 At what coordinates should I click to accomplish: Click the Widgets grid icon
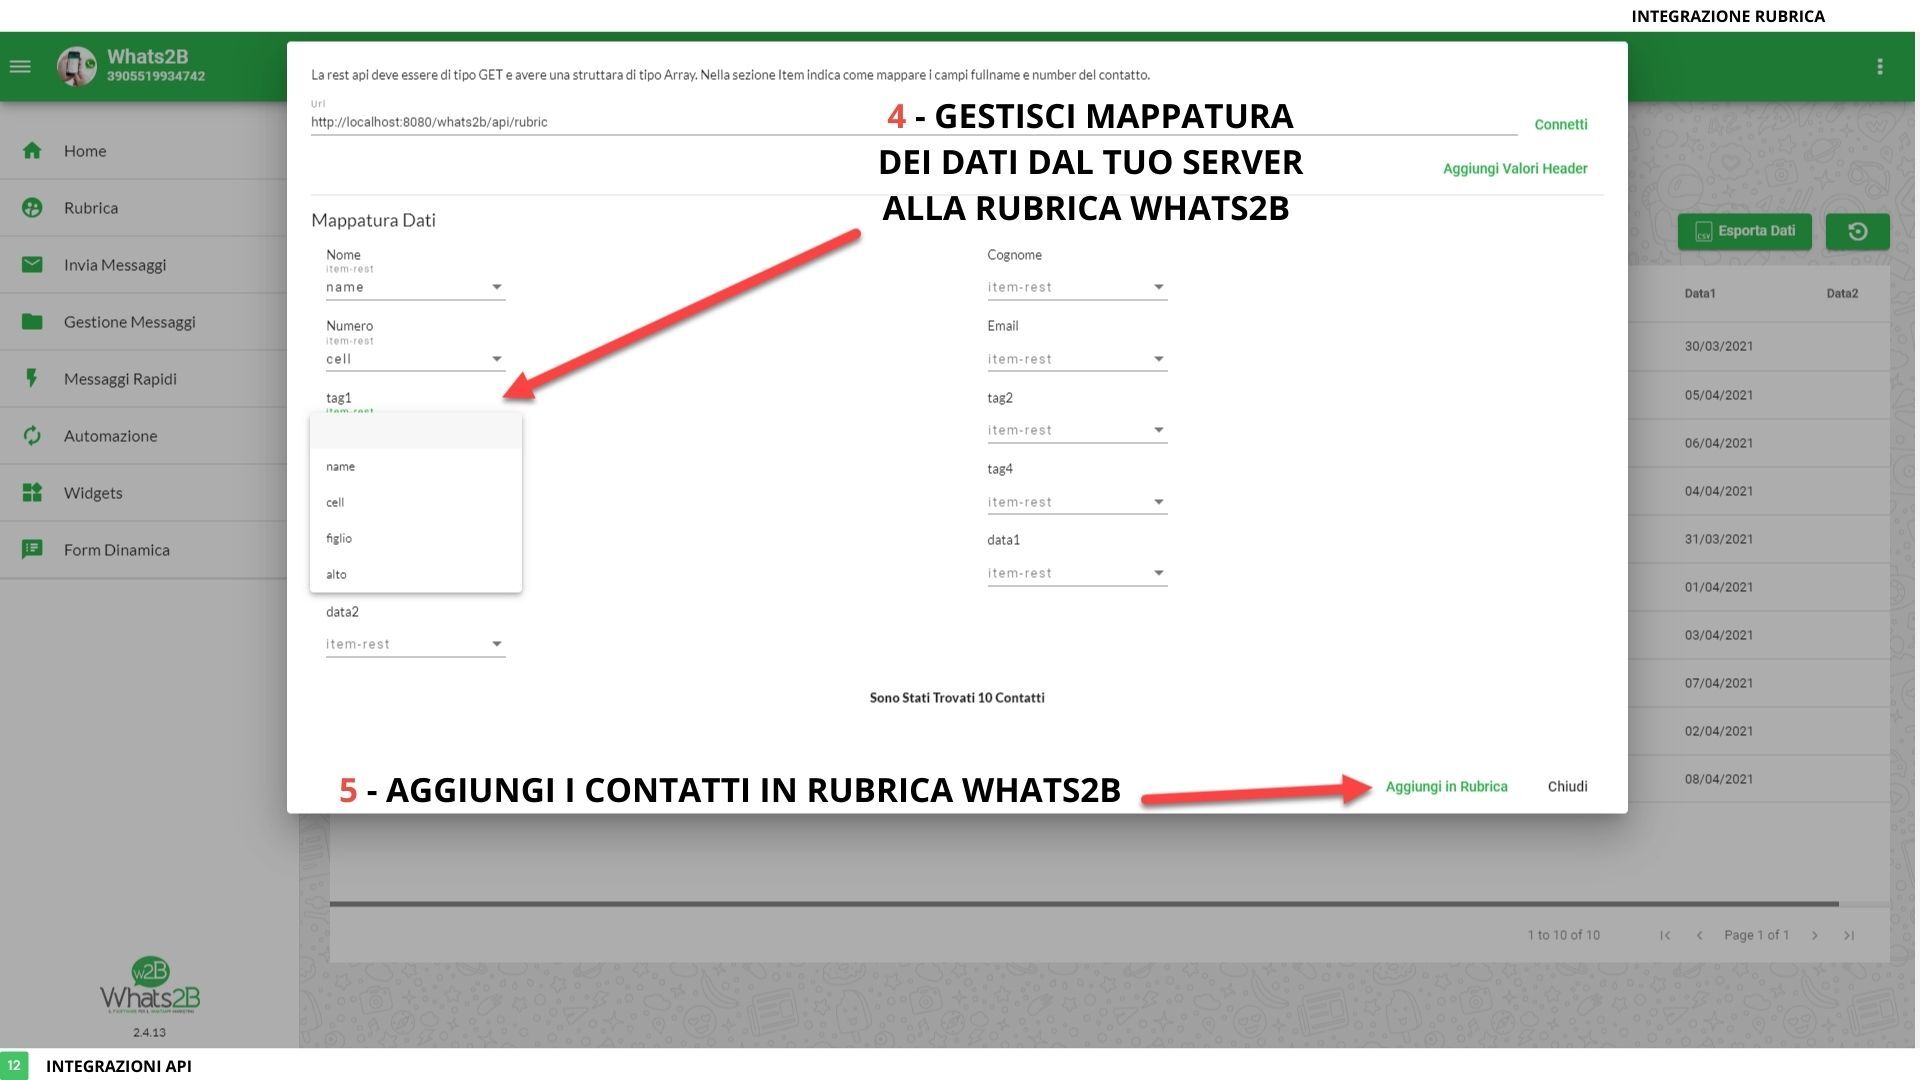pos(32,493)
